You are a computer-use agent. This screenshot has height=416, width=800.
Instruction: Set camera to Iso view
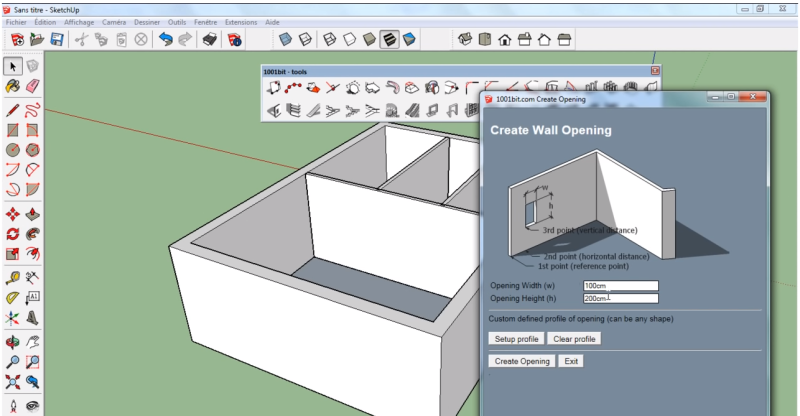click(x=465, y=40)
